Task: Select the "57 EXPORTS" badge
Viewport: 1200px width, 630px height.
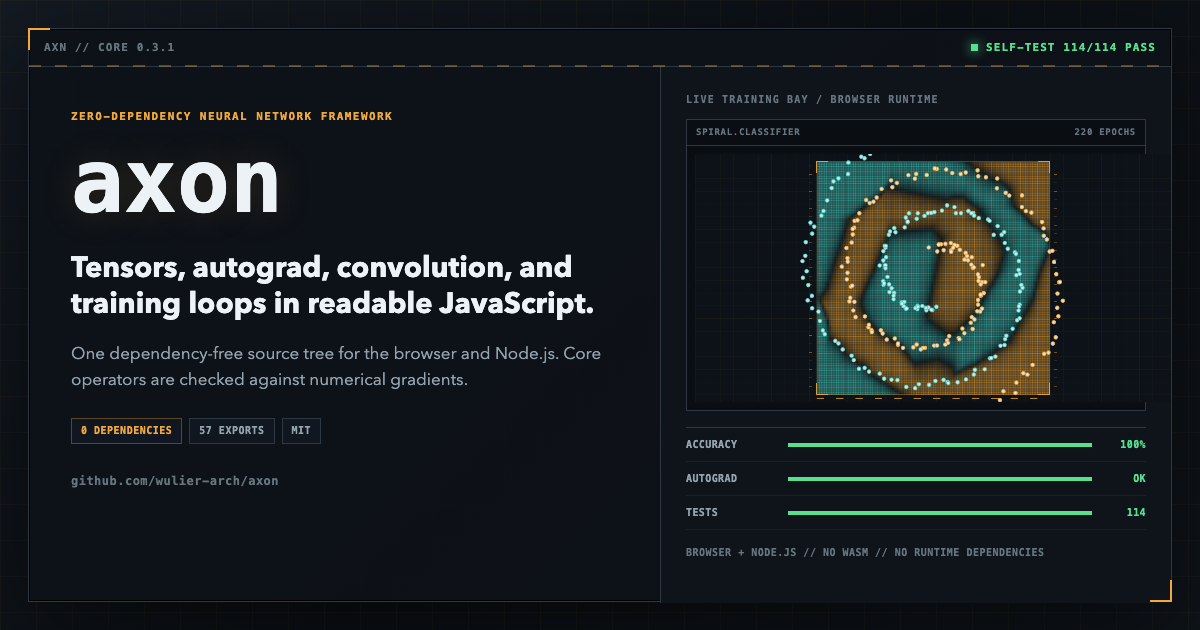Action: [232, 431]
